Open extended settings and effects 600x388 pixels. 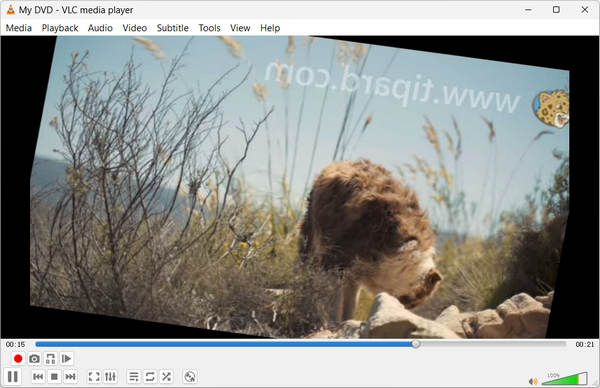[110, 377]
